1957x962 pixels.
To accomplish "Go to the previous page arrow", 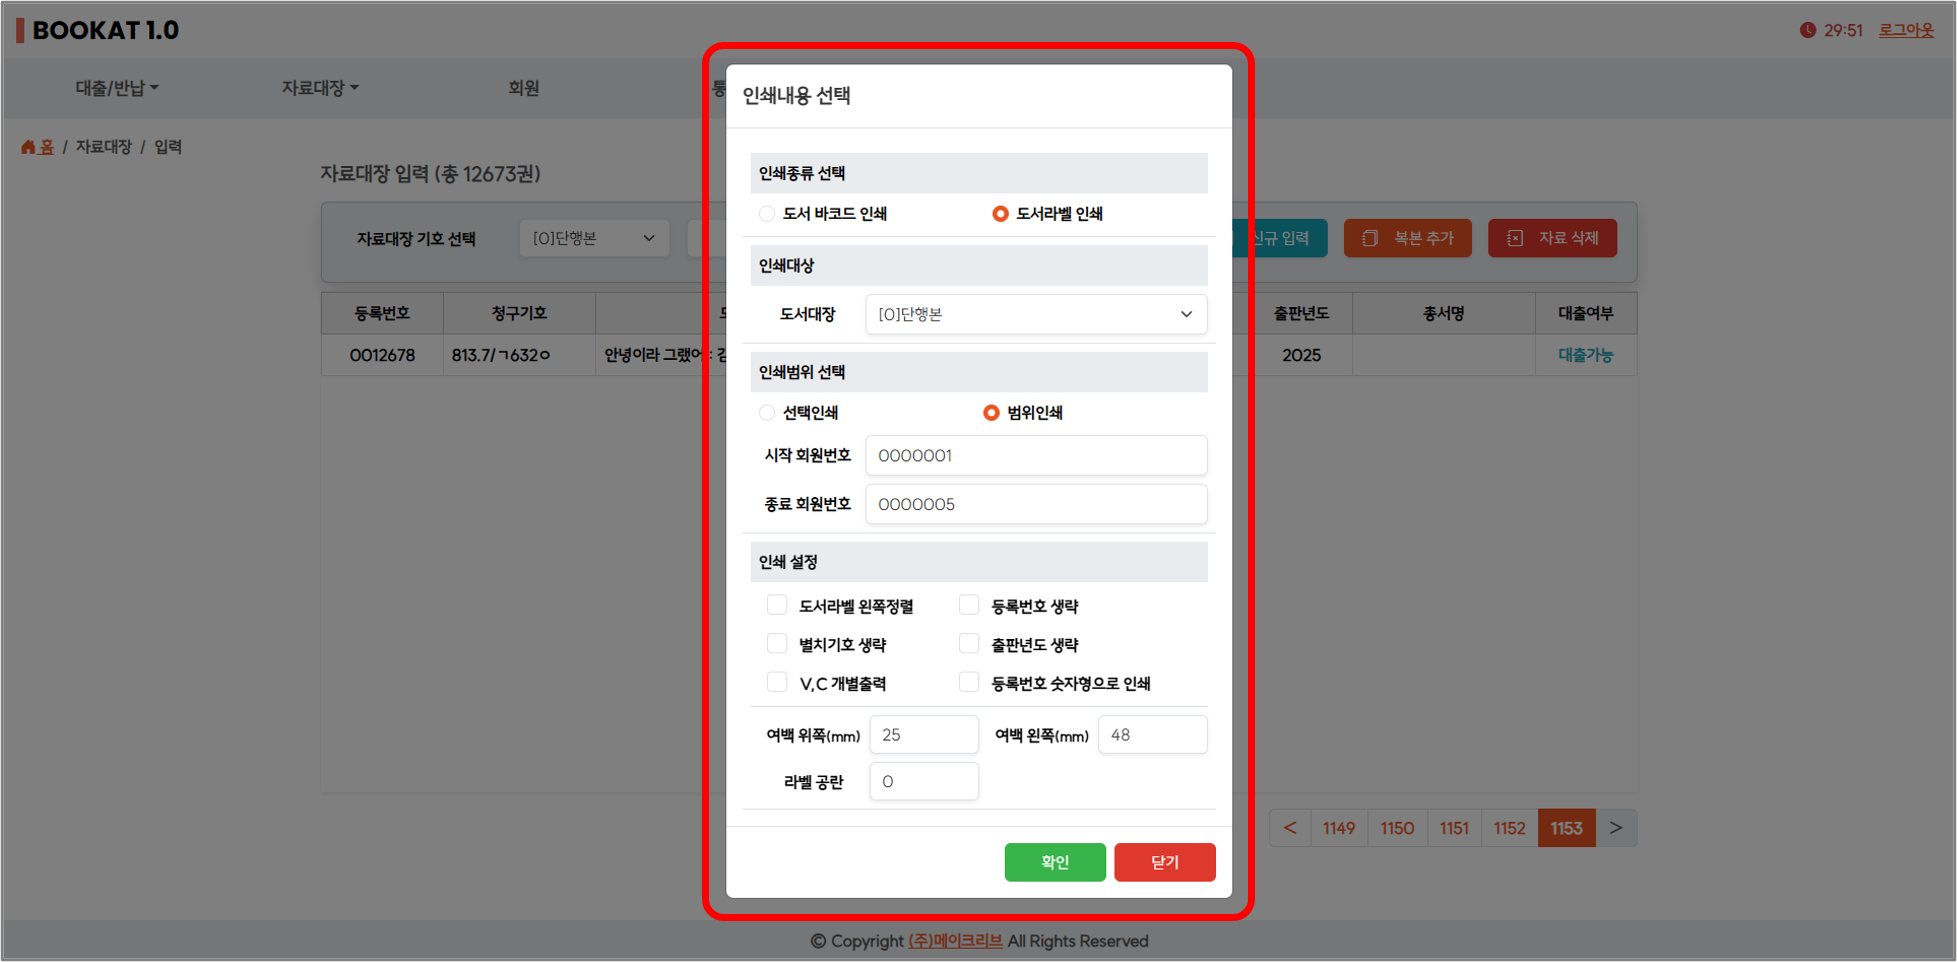I will pos(1290,828).
